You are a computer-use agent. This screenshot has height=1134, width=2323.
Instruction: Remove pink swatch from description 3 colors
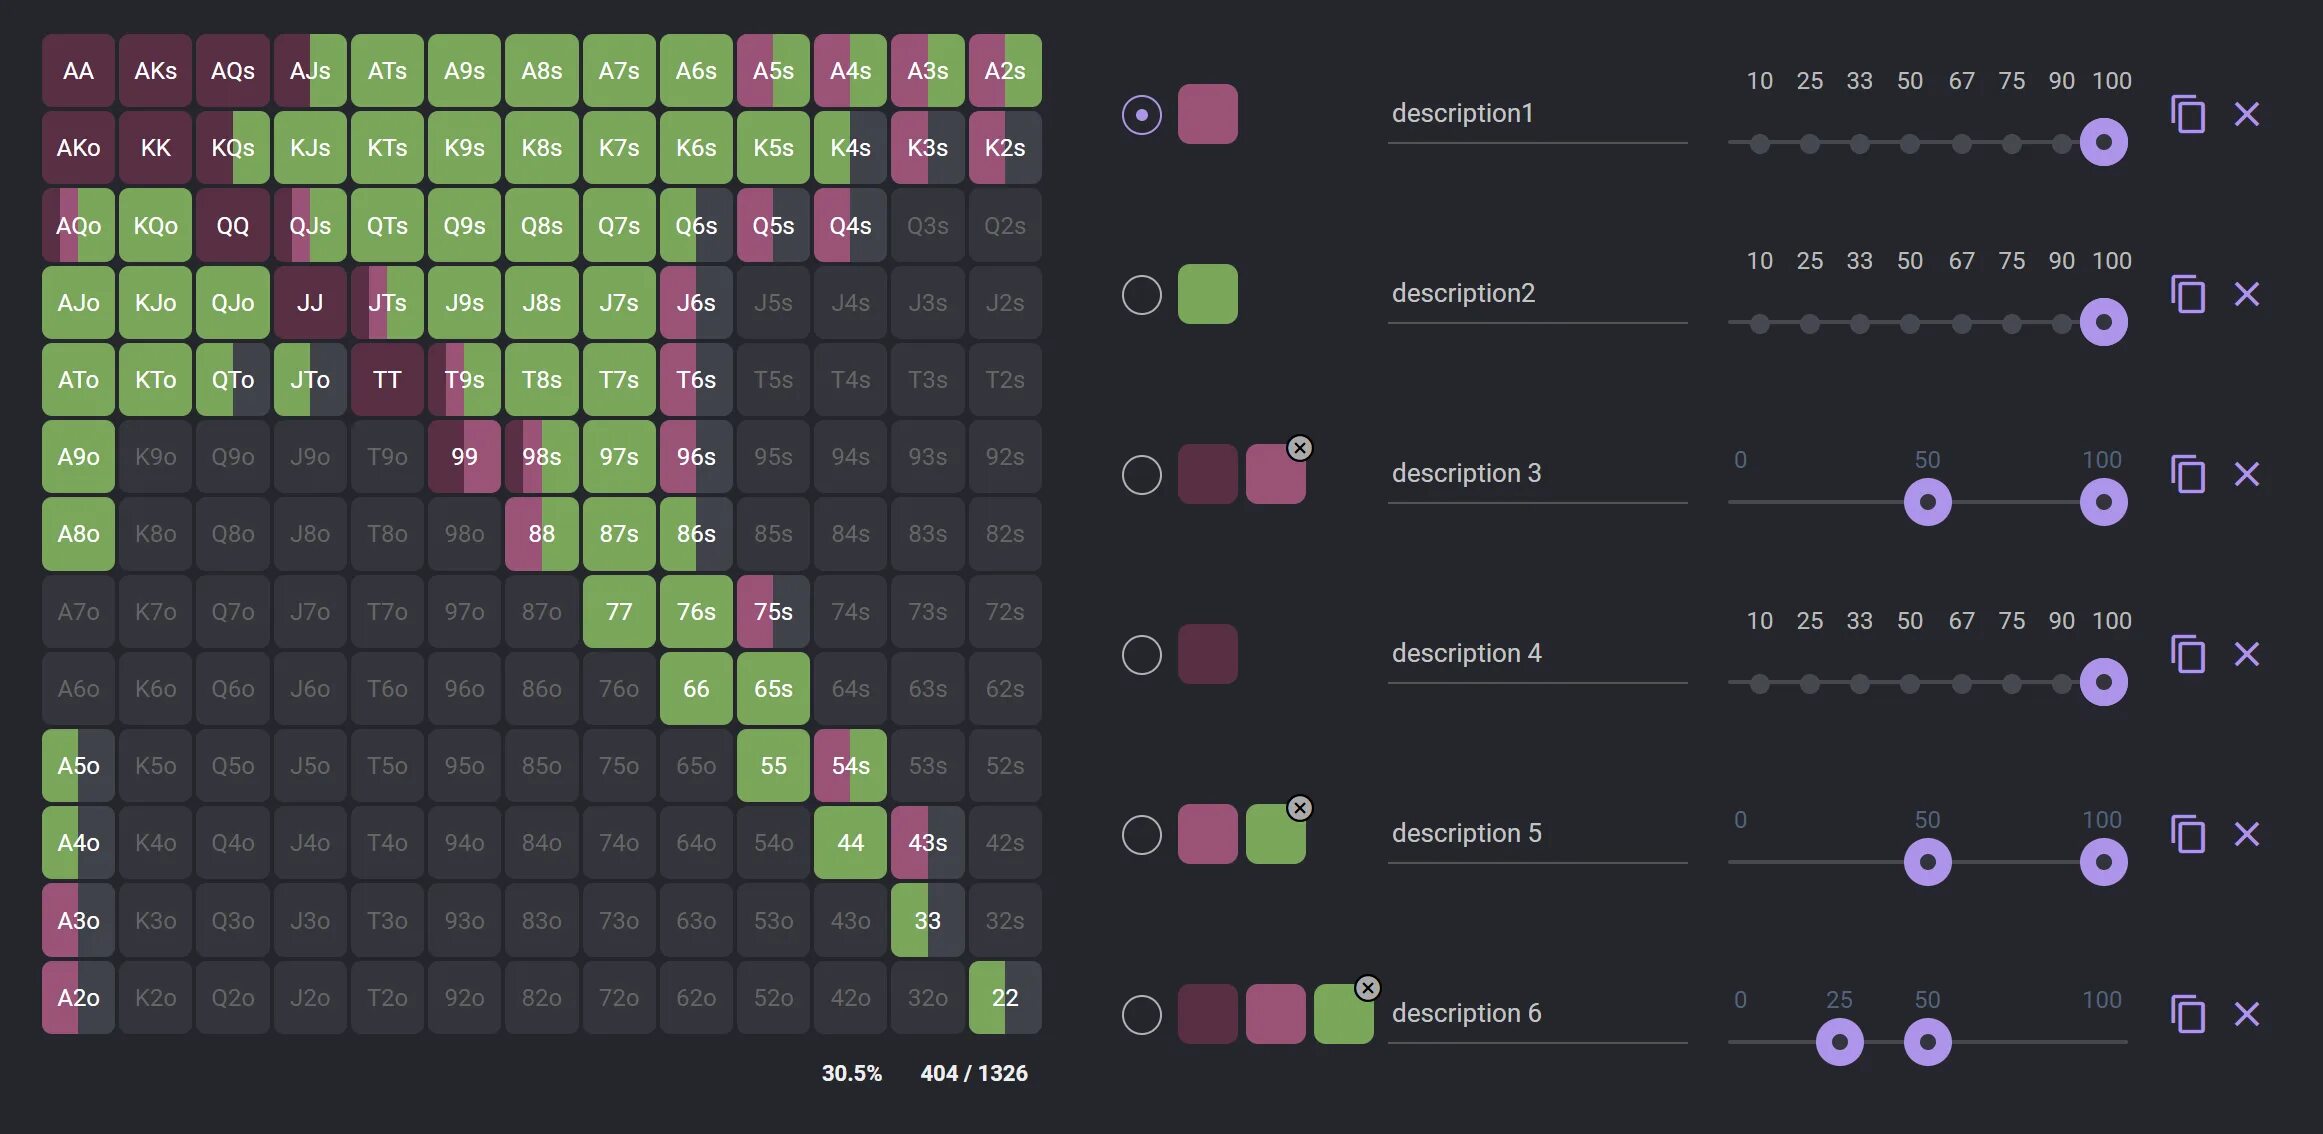1299,448
